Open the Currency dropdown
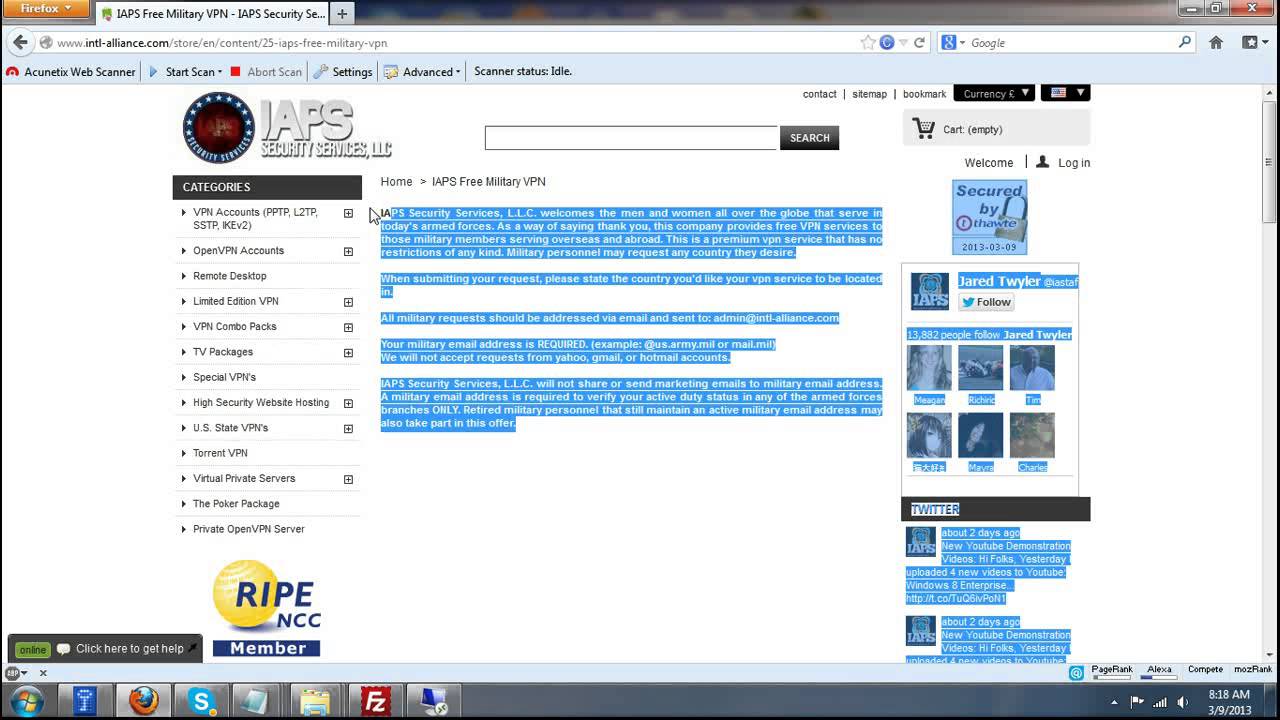This screenshot has width=1280, height=720. click(x=994, y=94)
